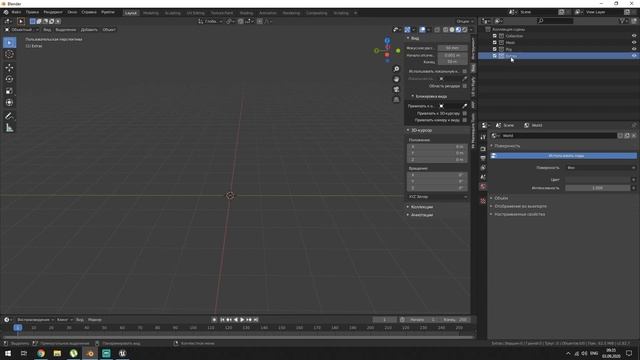Click the outliner filter funnel icon
This screenshot has width=640, height=360.
[x=622, y=21]
